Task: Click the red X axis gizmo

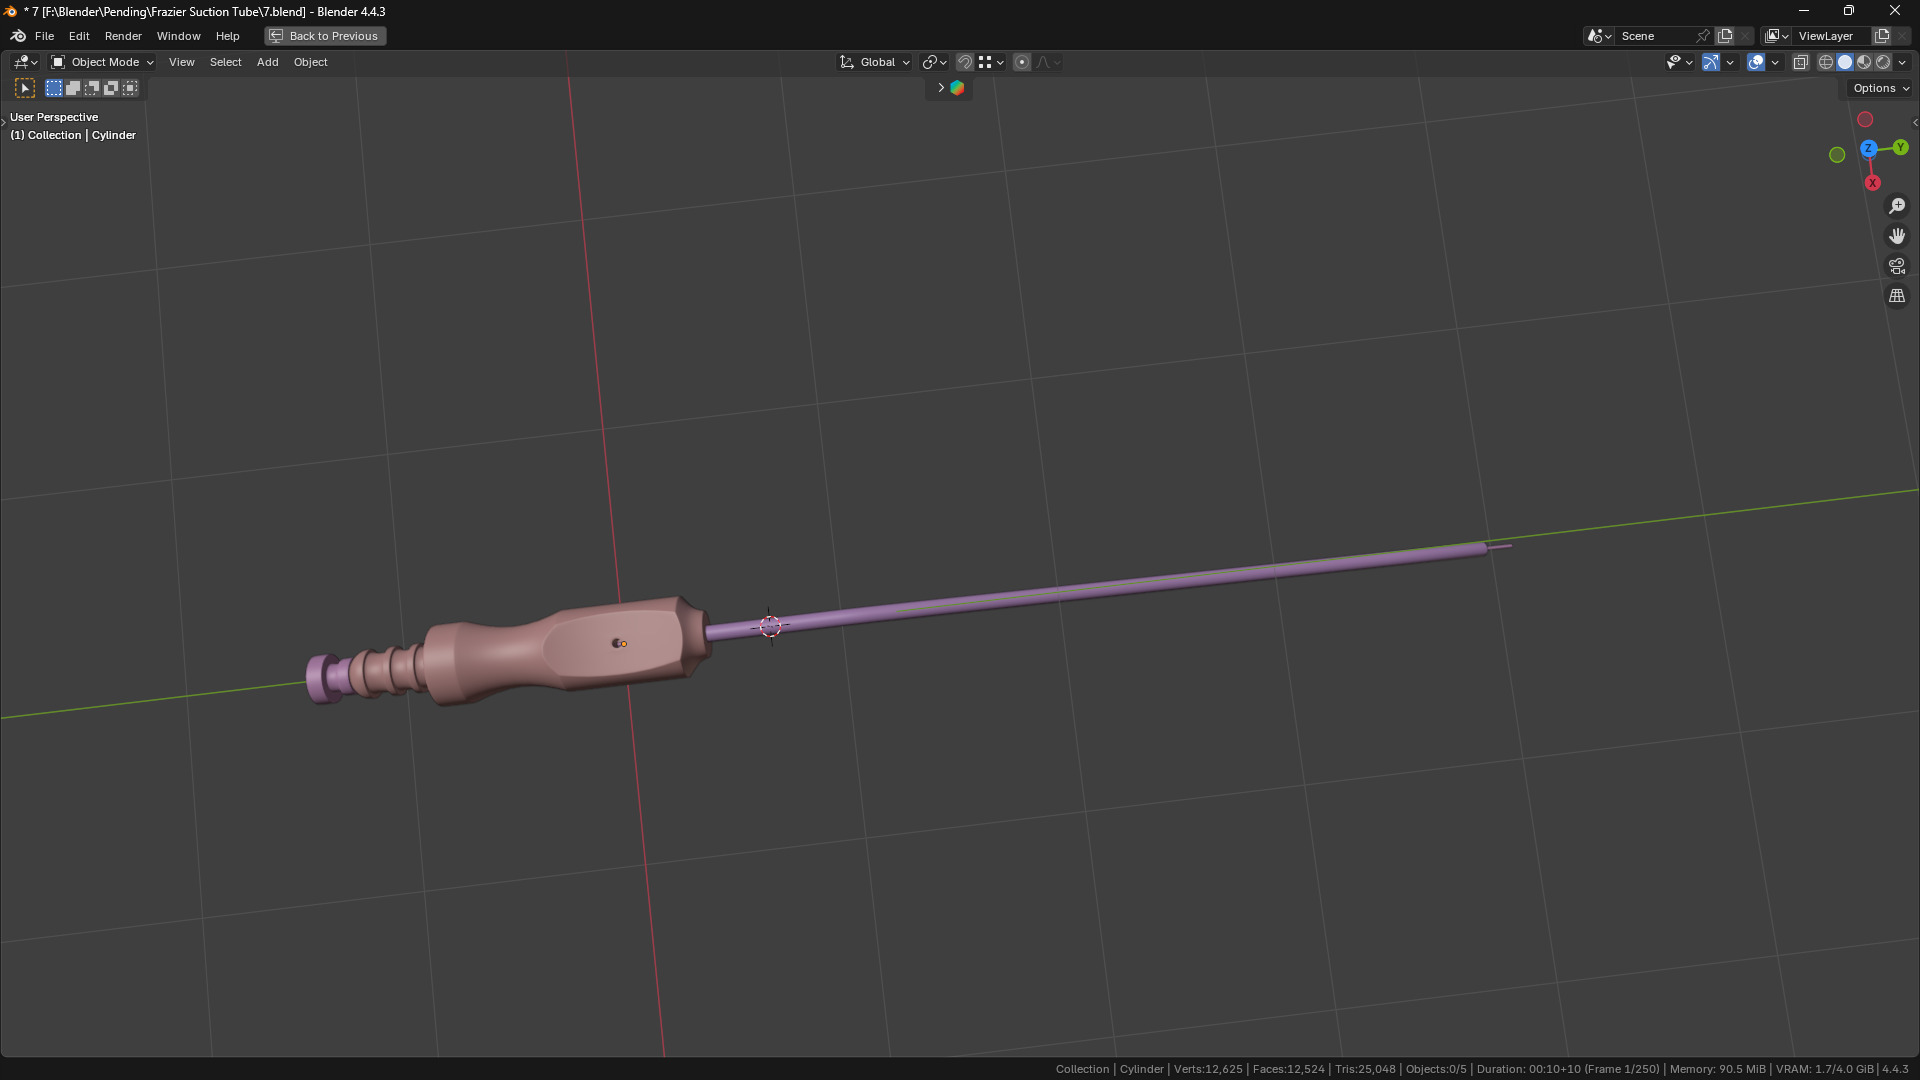Action: click(1873, 183)
